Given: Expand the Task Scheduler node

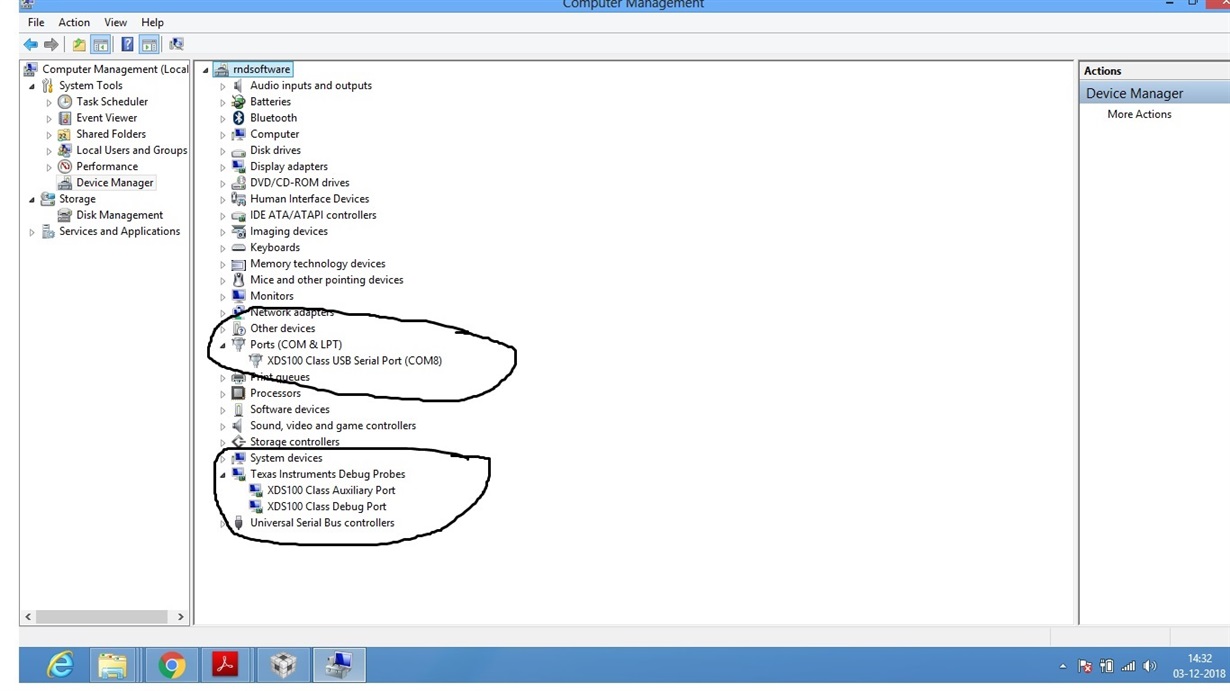Looking at the screenshot, I should [x=49, y=102].
